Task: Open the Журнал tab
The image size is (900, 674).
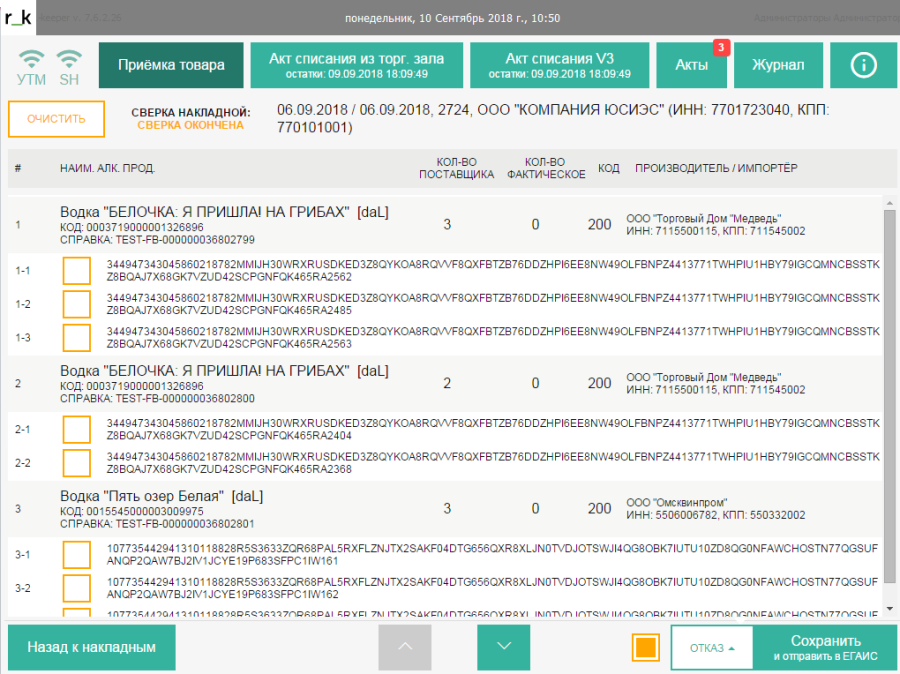Action: (x=777, y=65)
